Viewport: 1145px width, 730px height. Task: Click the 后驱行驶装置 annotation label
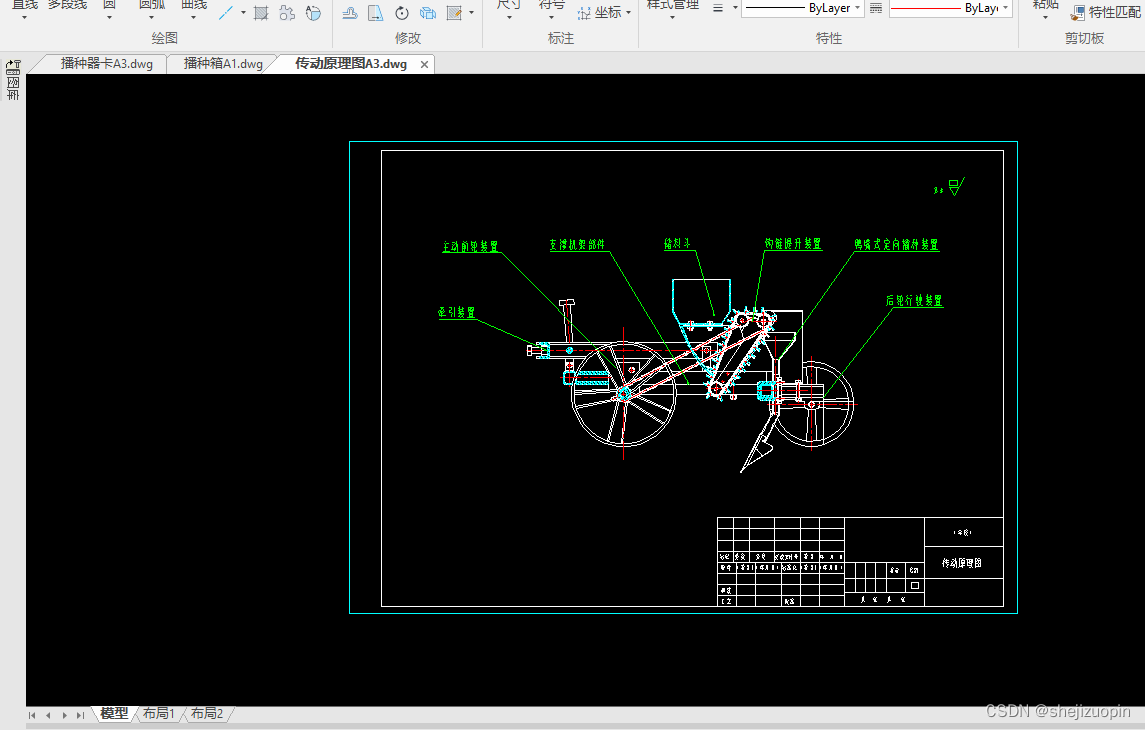[x=914, y=301]
